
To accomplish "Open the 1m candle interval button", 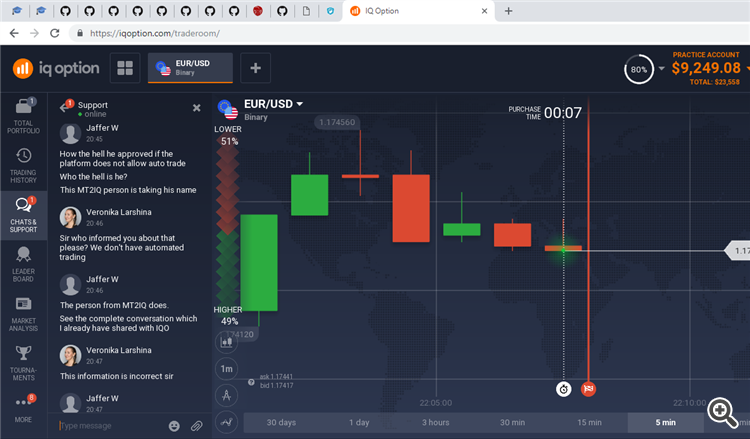I will point(226,369).
